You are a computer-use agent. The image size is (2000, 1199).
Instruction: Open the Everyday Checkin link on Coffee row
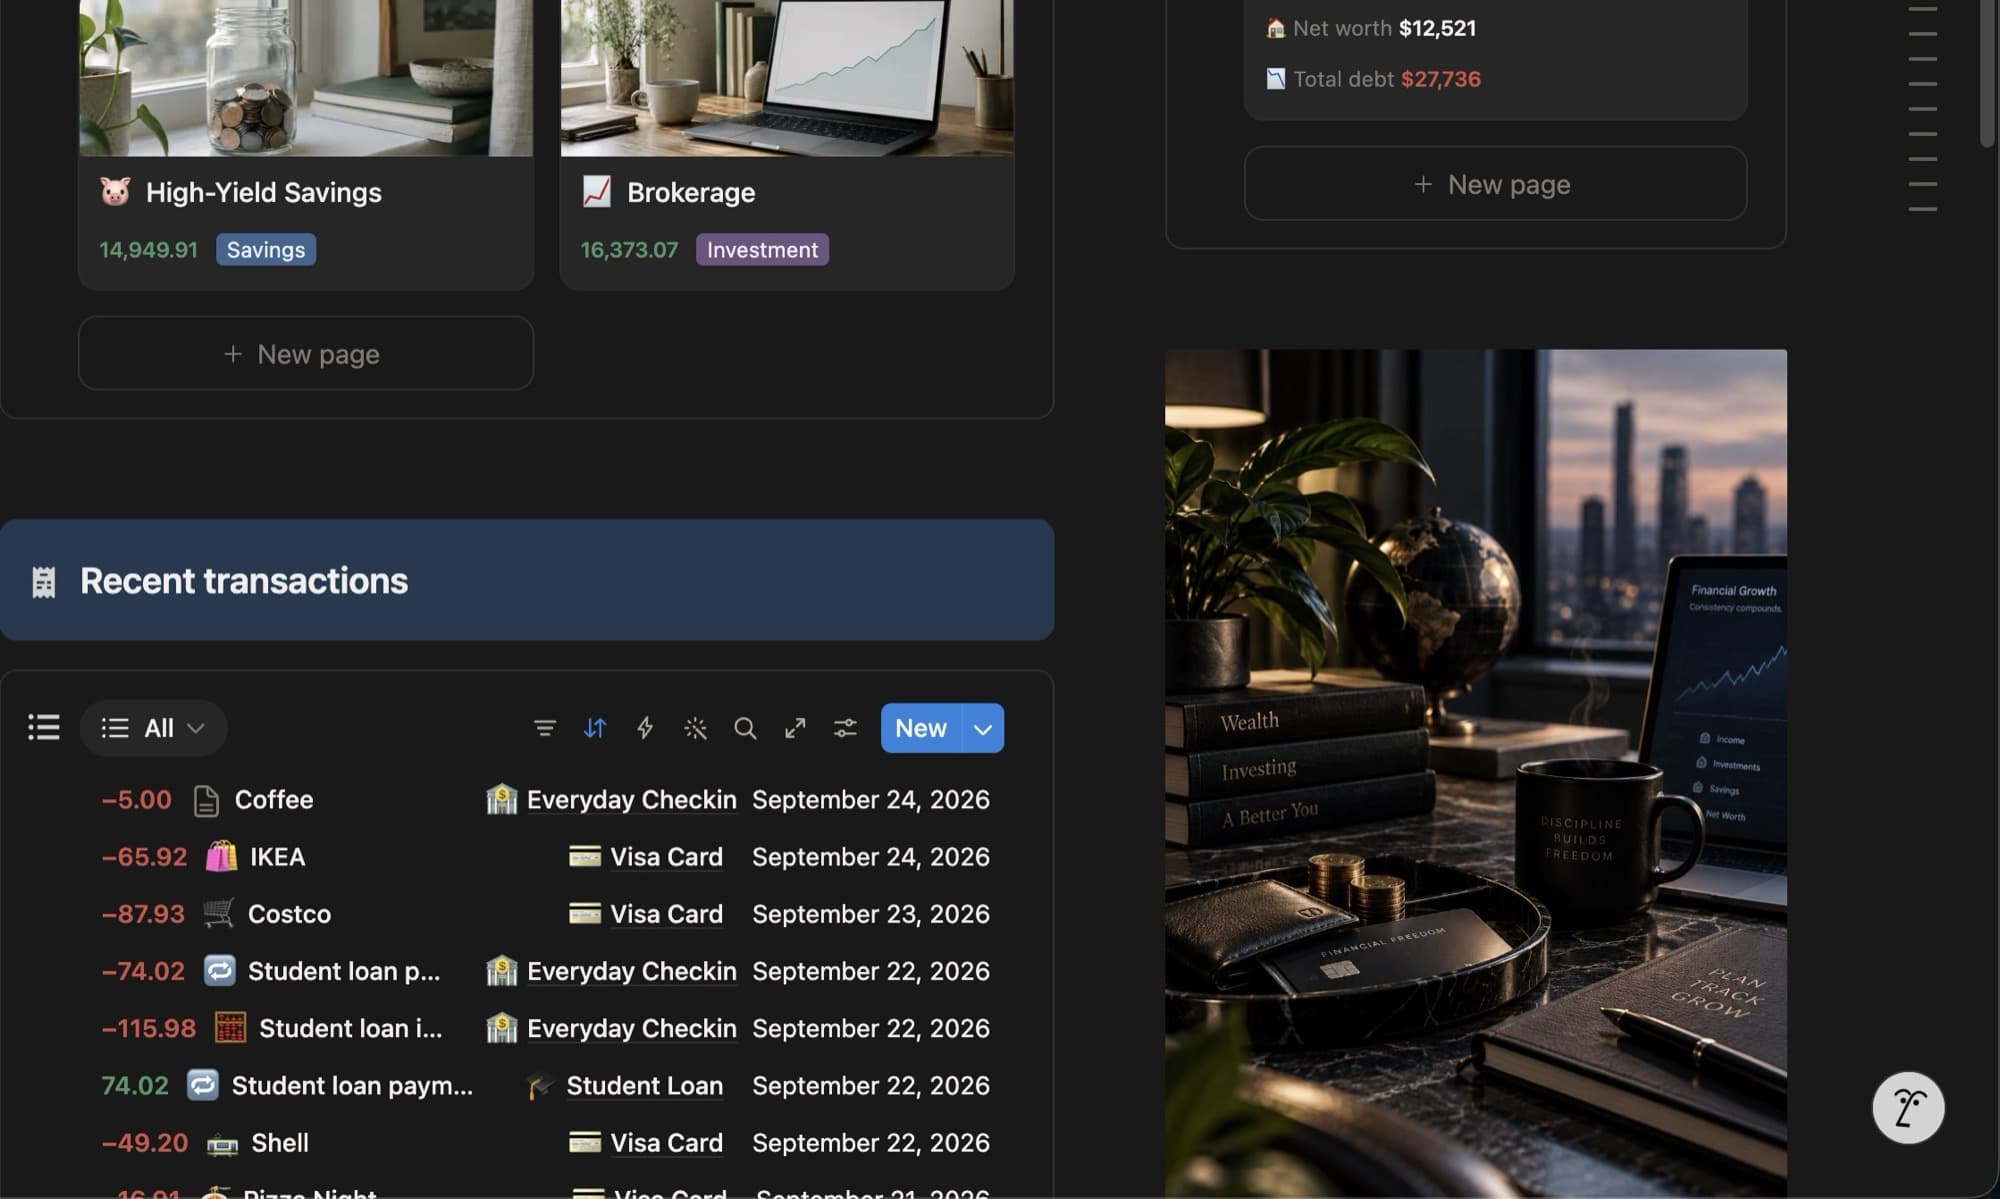[x=631, y=800]
